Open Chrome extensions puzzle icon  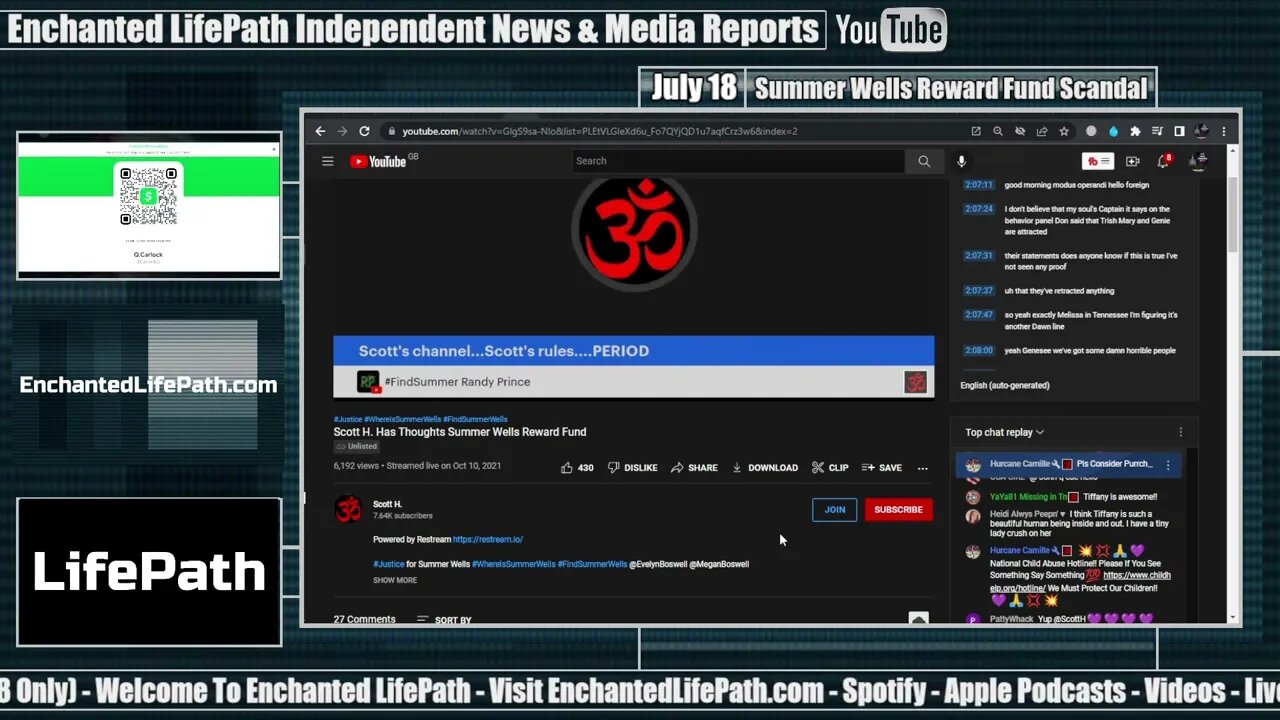click(1135, 131)
